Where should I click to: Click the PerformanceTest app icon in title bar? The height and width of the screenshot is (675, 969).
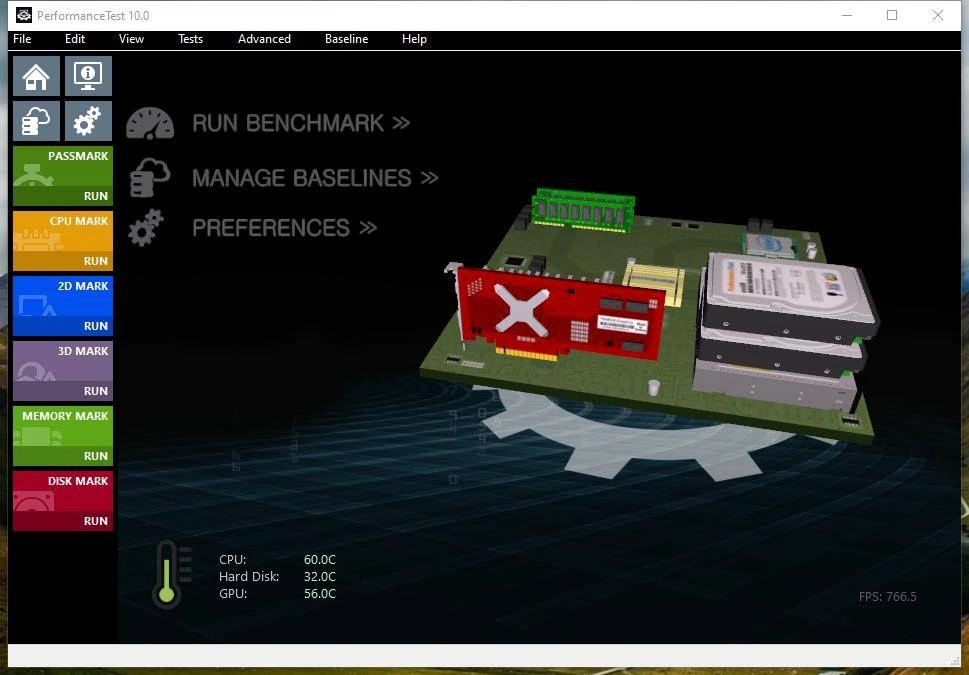23,15
